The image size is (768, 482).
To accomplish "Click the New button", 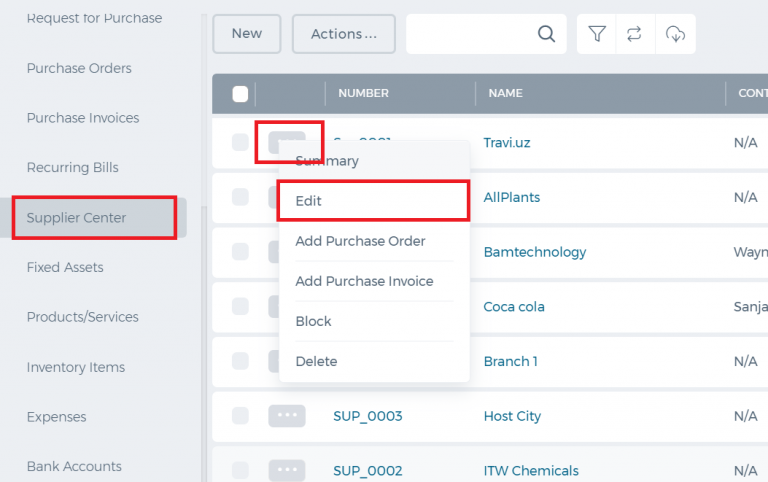I will [247, 34].
